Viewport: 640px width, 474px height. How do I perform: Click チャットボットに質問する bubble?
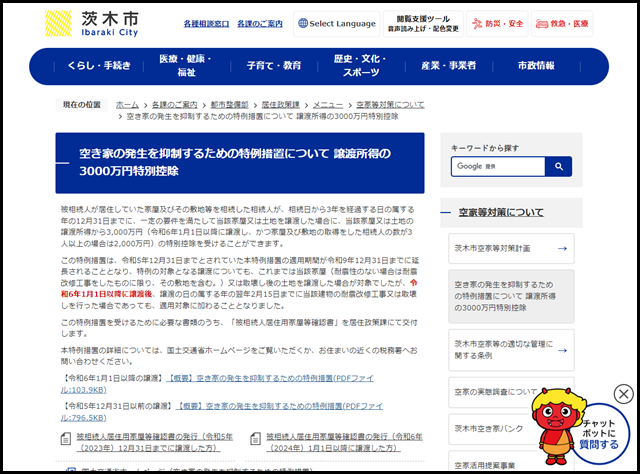point(599,434)
